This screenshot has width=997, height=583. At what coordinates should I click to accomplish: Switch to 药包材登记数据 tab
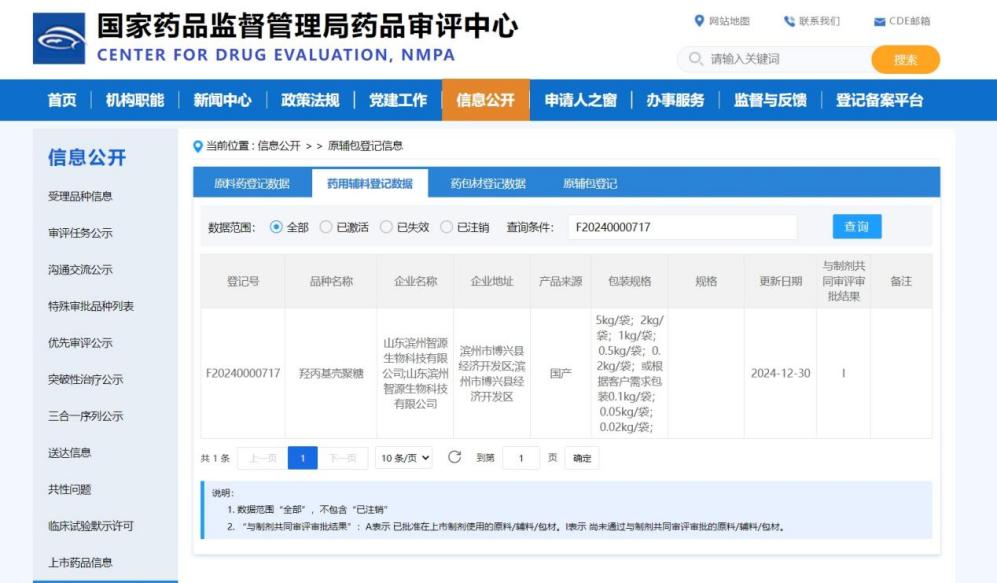pyautogui.click(x=488, y=183)
